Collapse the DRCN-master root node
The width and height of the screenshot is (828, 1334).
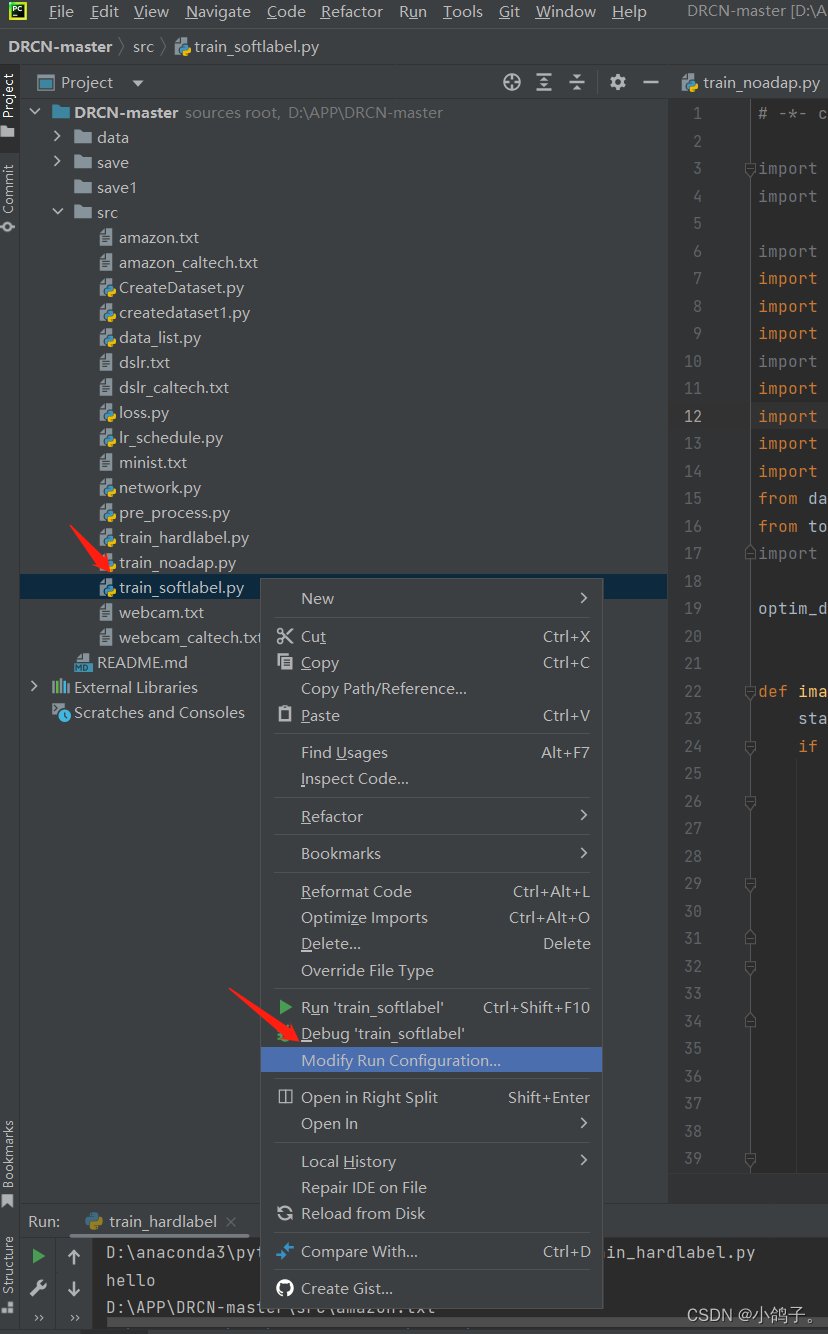point(36,112)
